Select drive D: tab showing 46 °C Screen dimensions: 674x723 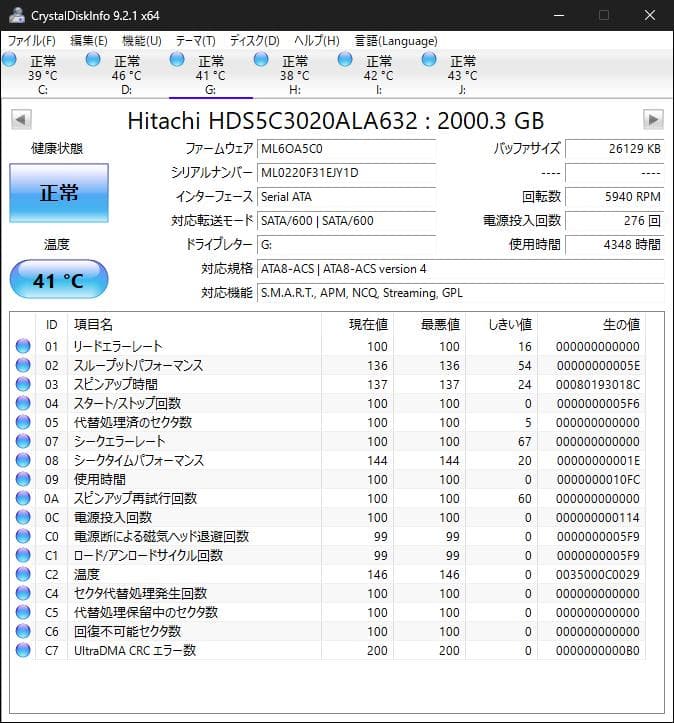126,74
